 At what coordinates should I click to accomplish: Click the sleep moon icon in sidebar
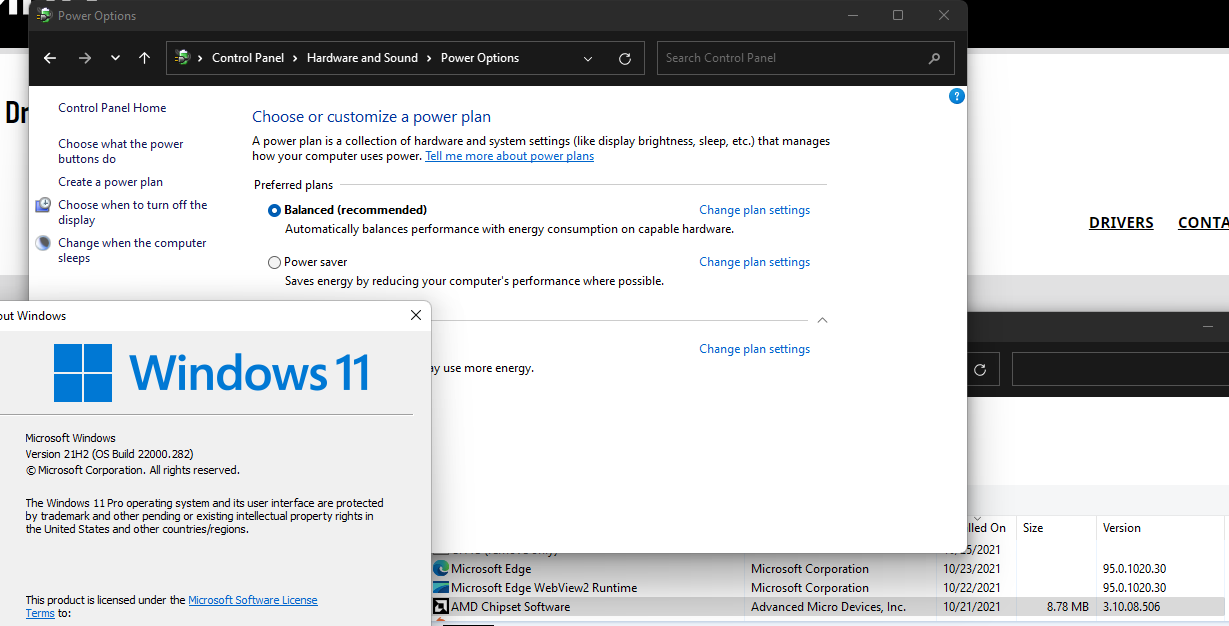43,243
